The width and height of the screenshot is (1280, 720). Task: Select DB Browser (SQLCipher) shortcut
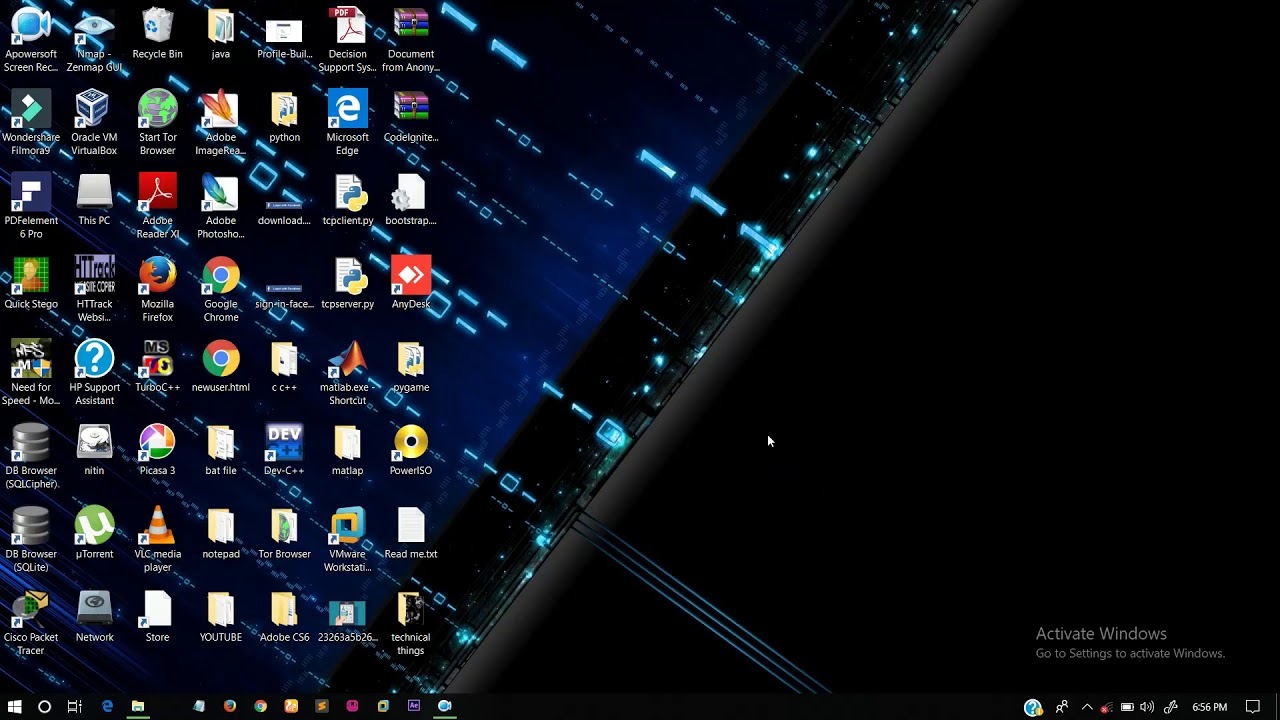click(x=31, y=456)
